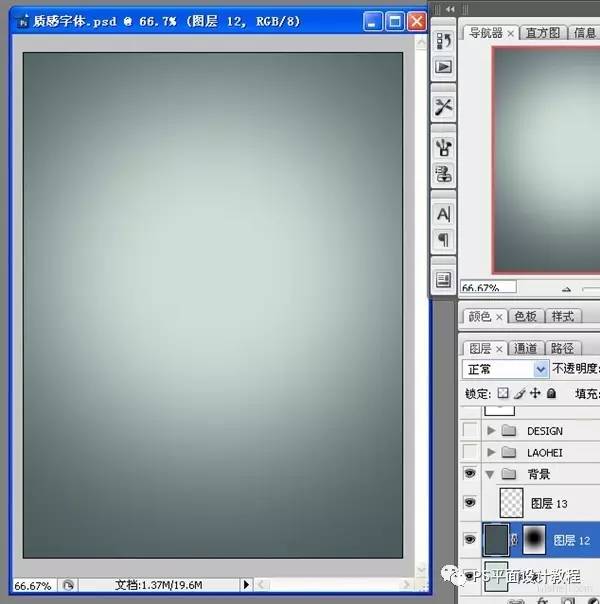Image resolution: width=600 pixels, height=604 pixels.
Task: Click the horizontal scrollbar right arrow
Action: [406, 585]
